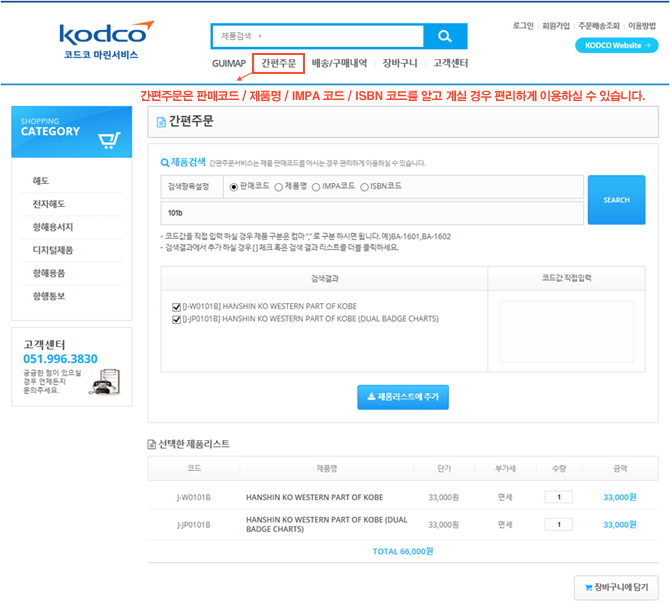Image resolution: width=670 pixels, height=603 pixels.
Task: Click the 제품리스트에 추가 button
Action: coord(403,397)
